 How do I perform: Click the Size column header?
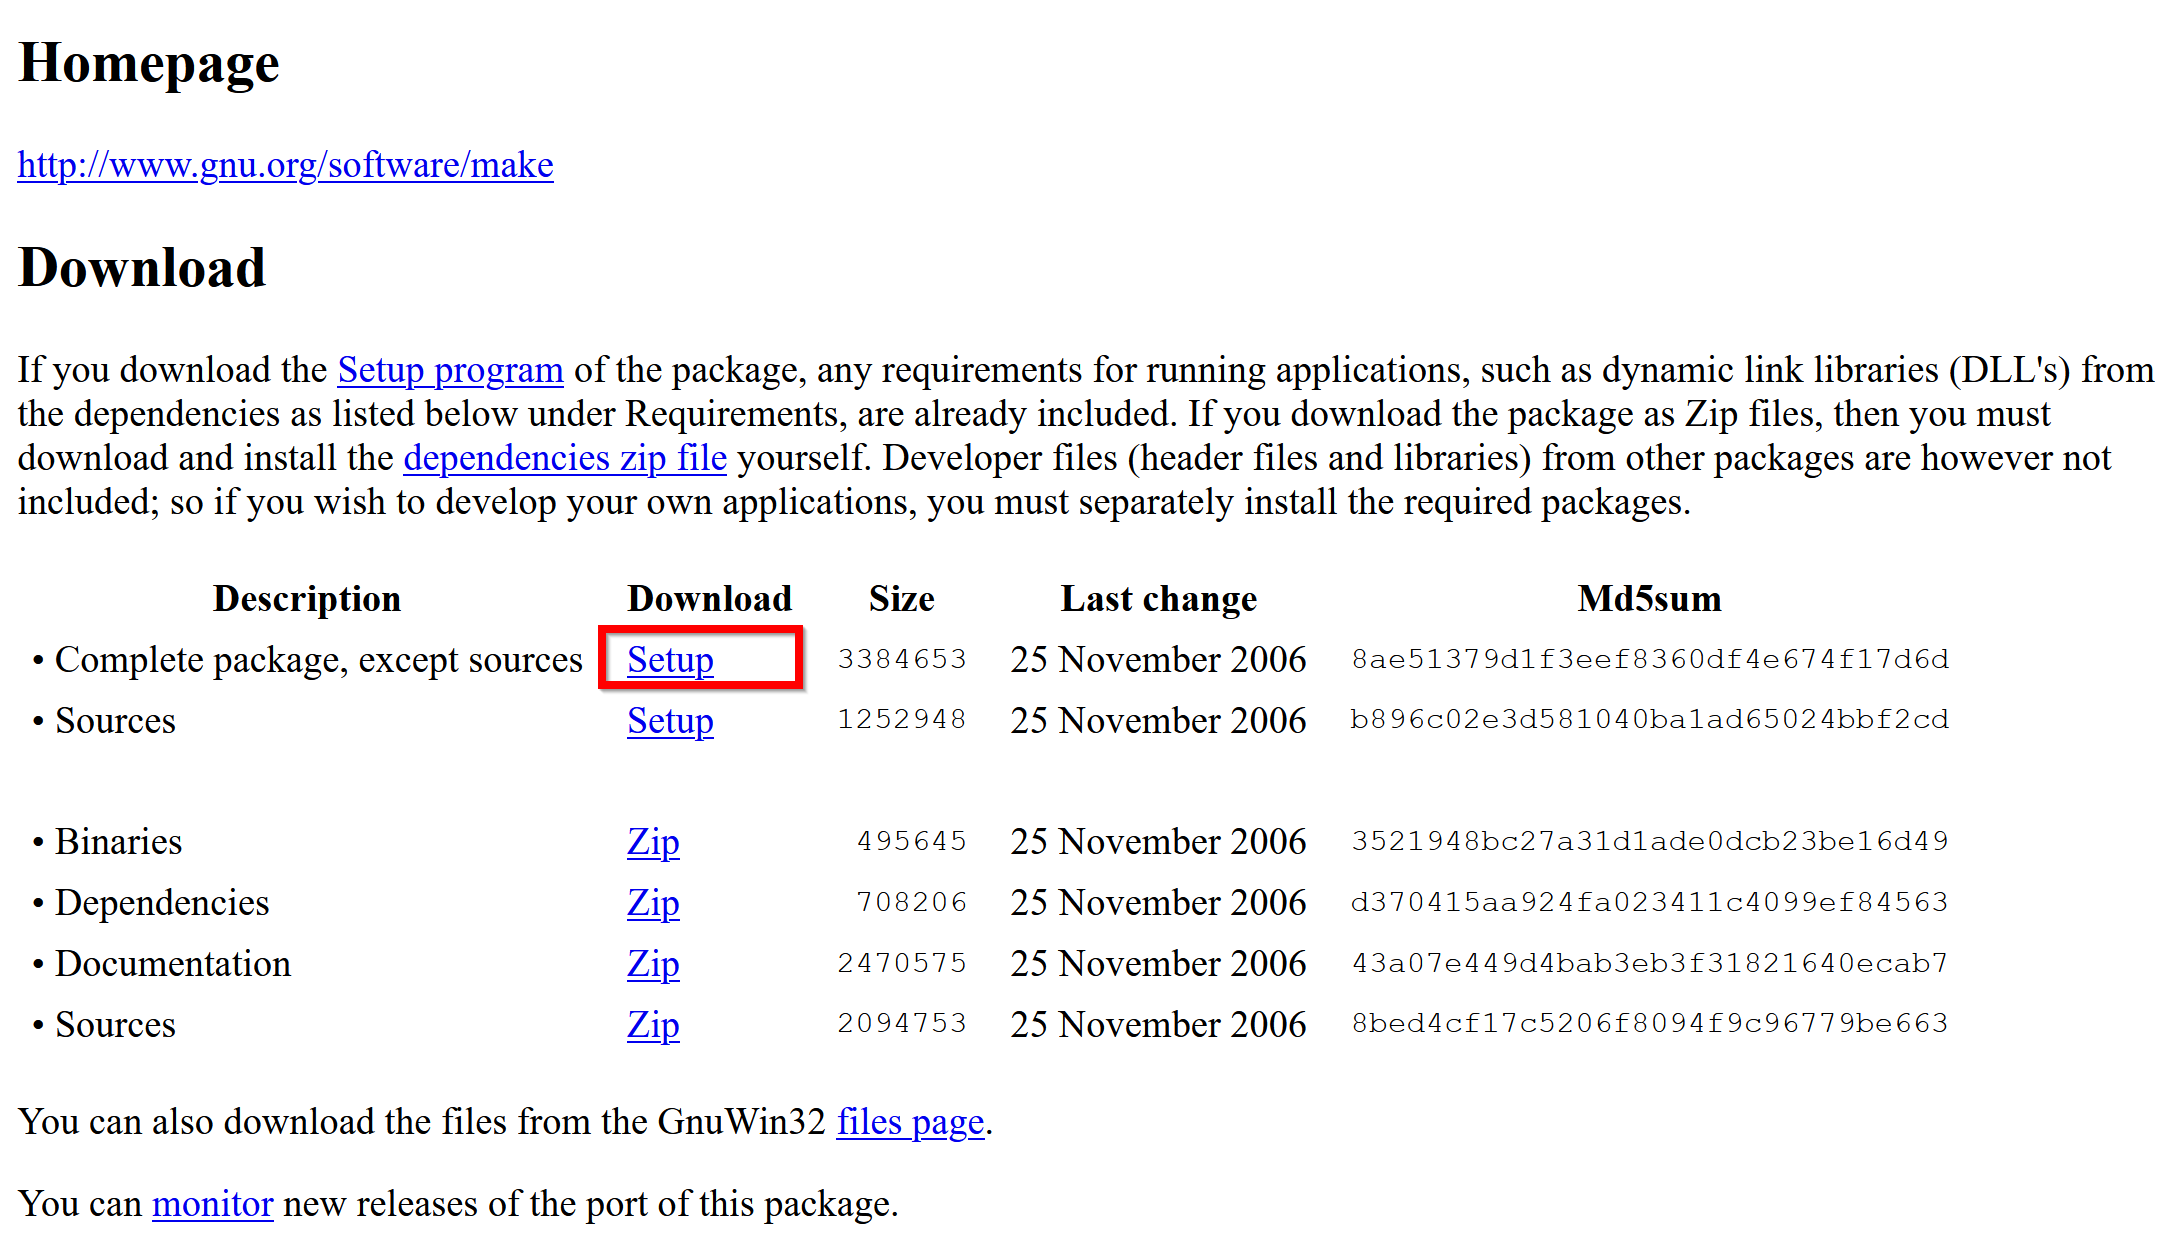(901, 599)
